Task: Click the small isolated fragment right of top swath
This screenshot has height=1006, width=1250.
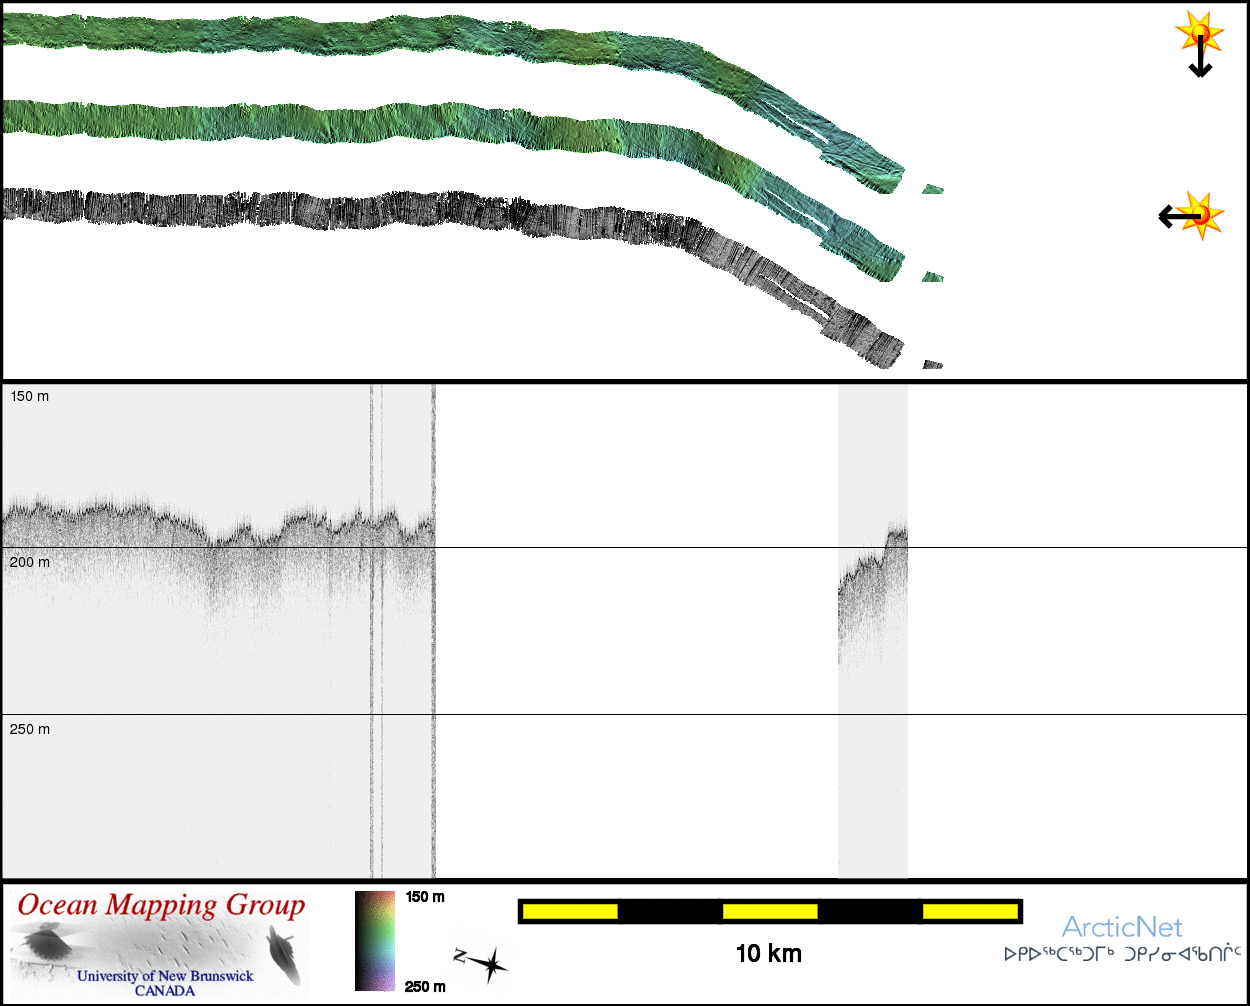Action: coord(932,188)
